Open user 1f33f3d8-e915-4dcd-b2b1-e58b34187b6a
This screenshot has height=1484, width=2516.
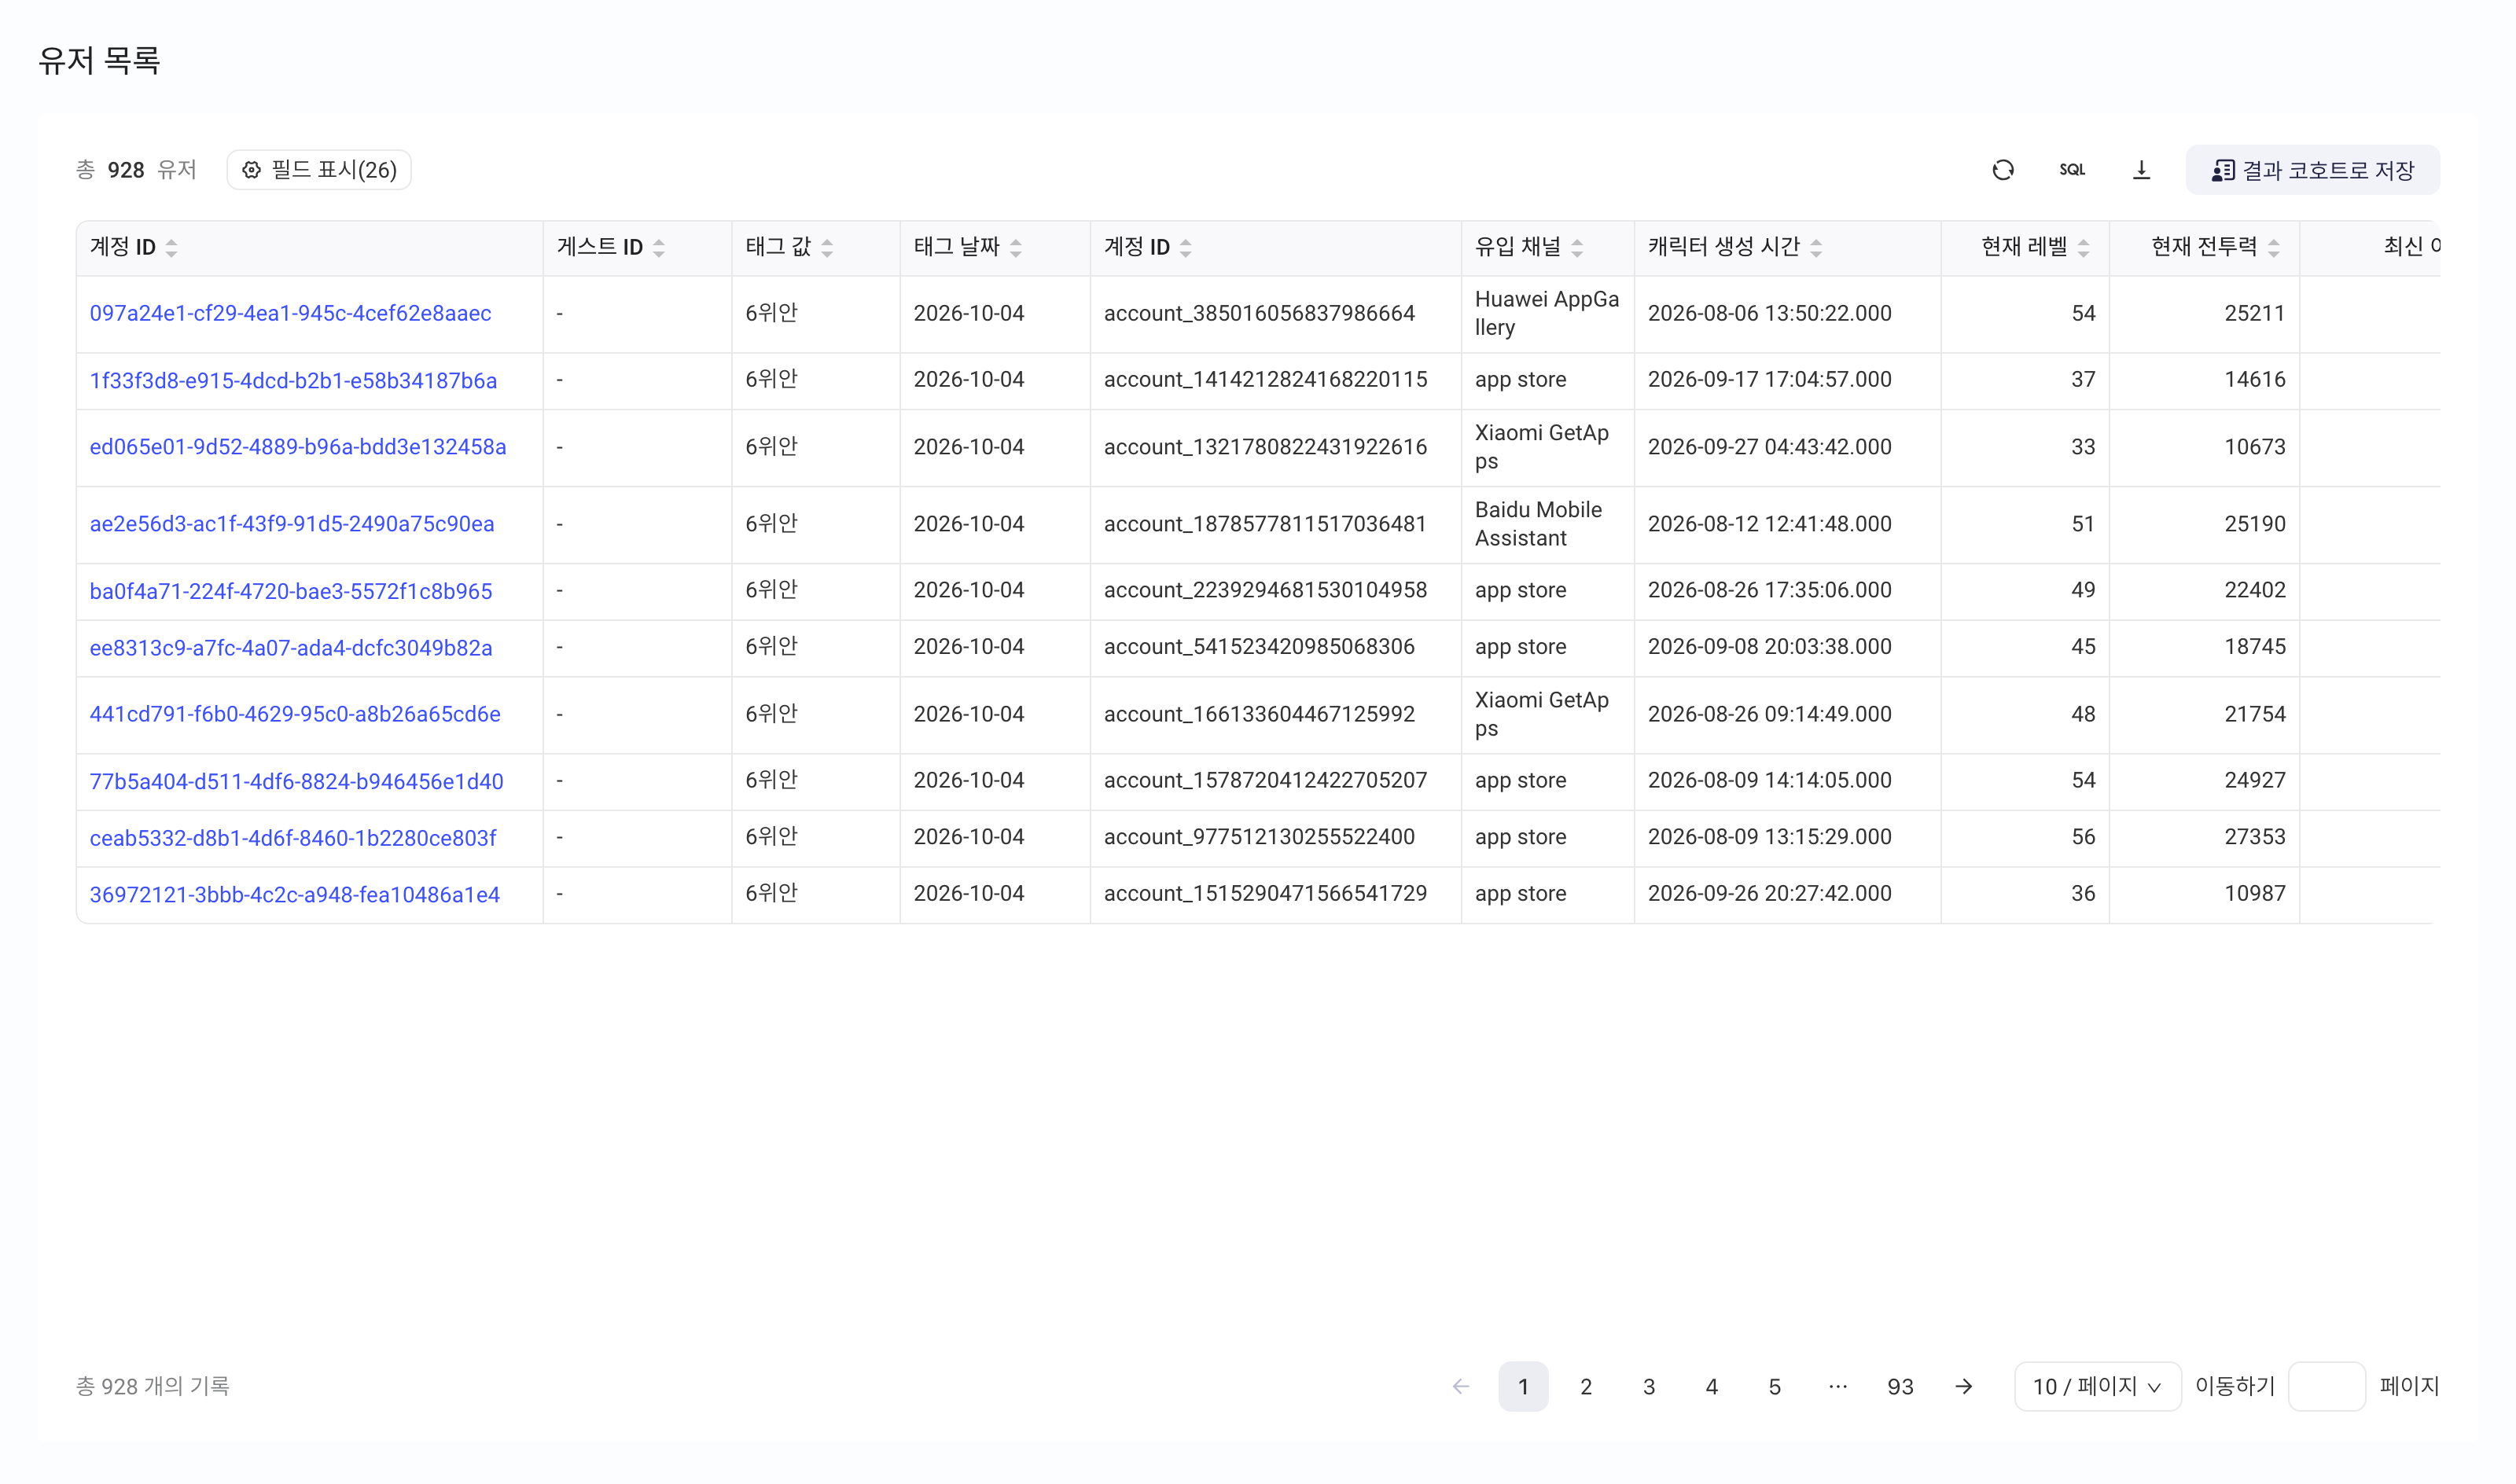pyautogui.click(x=293, y=381)
